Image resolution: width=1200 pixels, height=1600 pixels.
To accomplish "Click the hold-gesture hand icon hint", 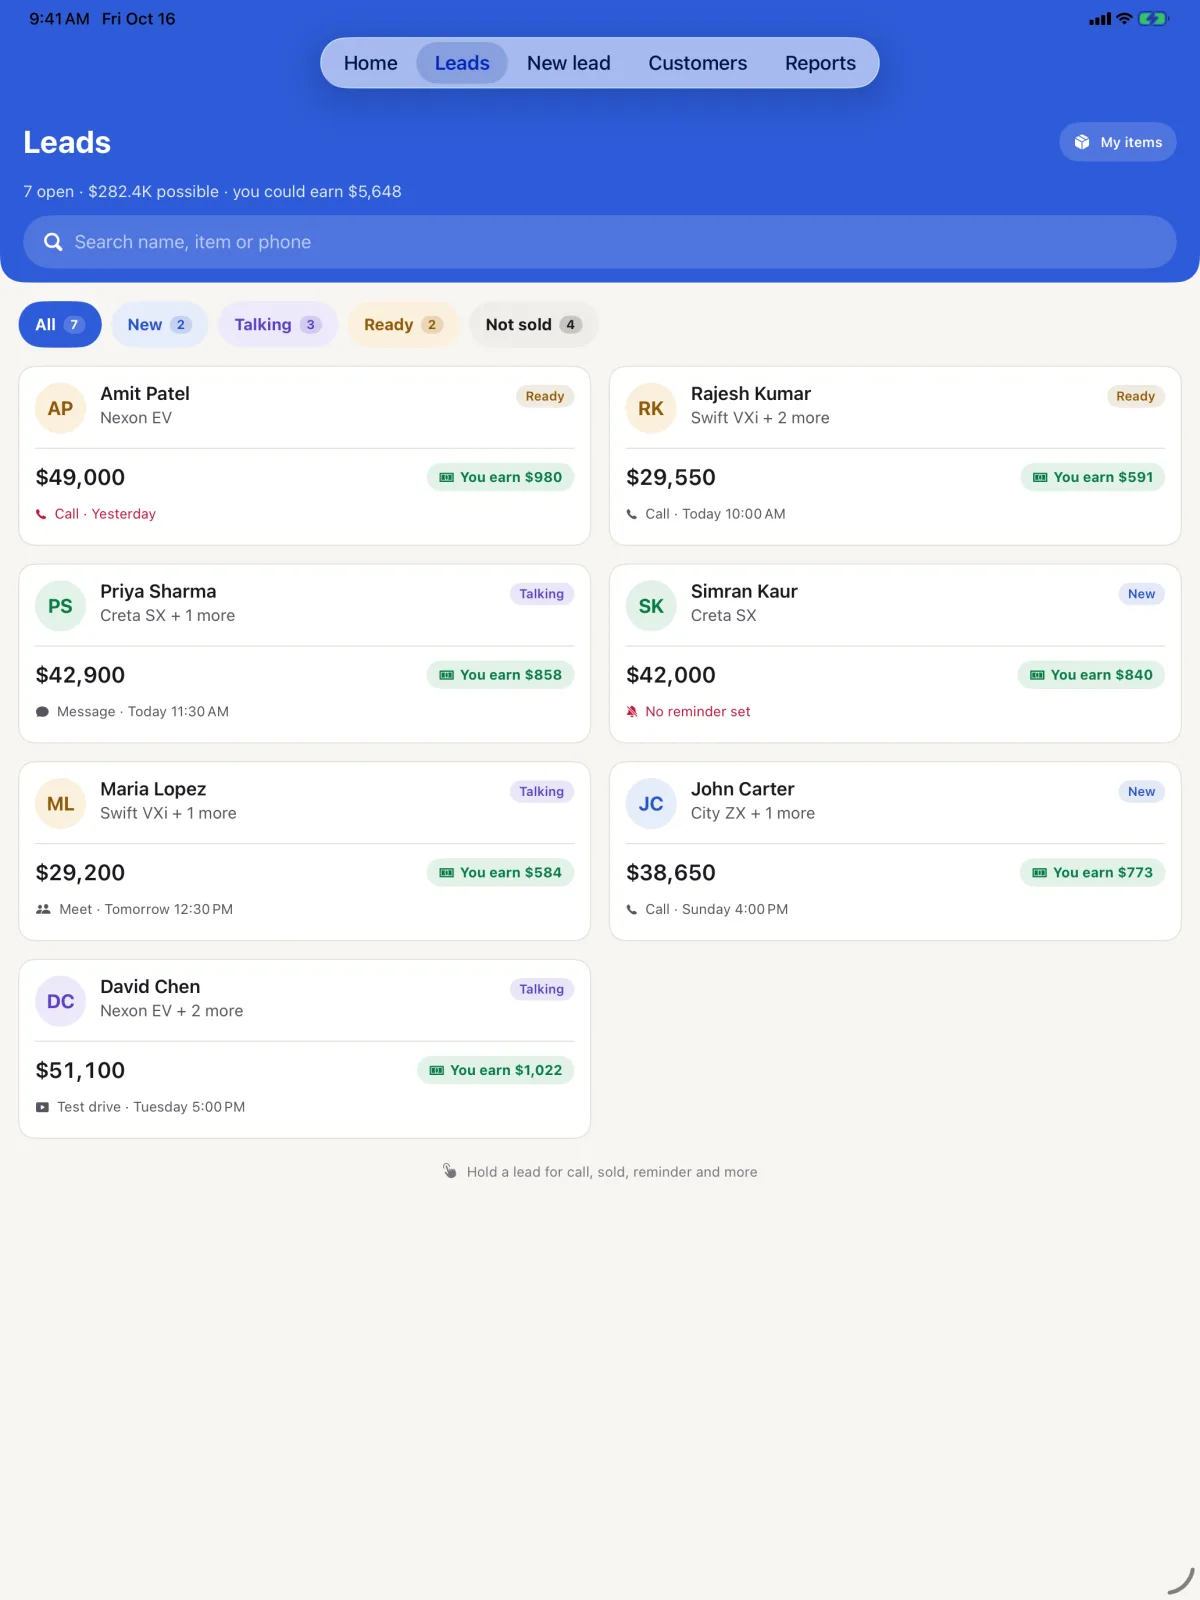I will [450, 1171].
